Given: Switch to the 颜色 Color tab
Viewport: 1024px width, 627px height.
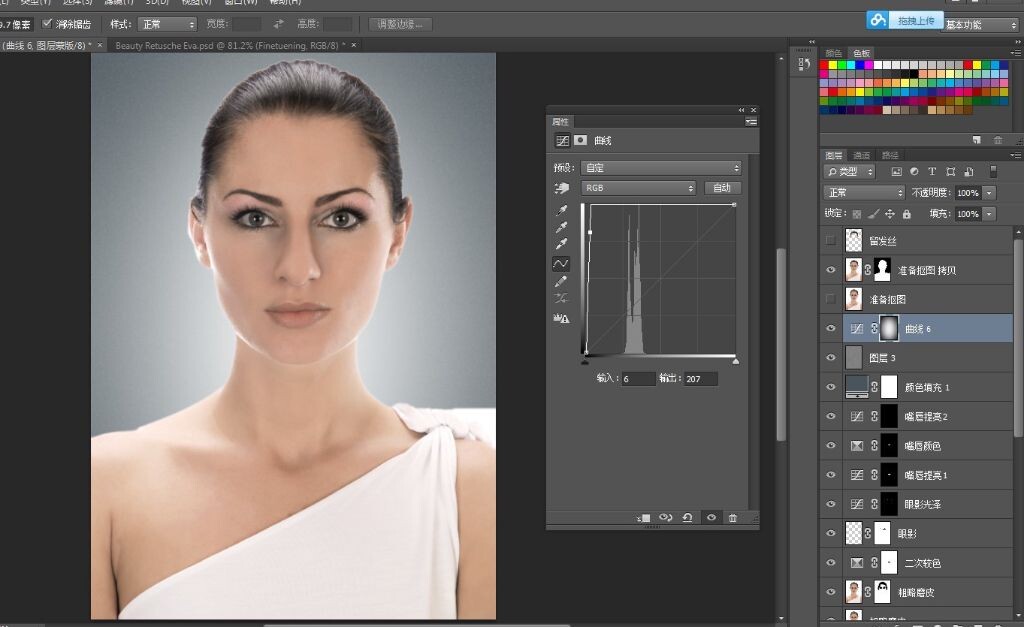Looking at the screenshot, I should pos(833,54).
